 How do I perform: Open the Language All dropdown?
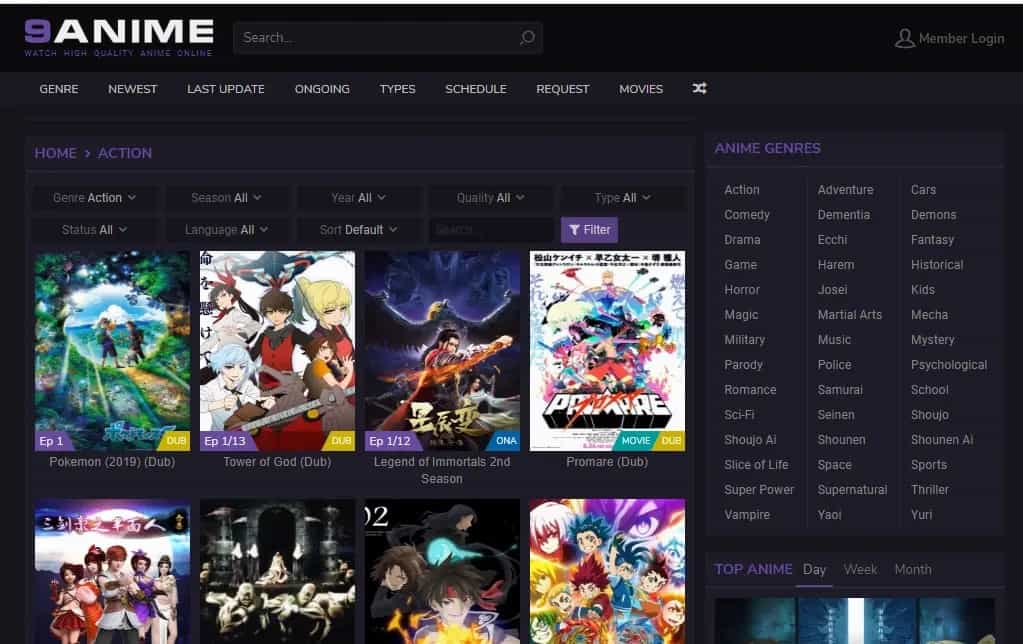coord(226,230)
